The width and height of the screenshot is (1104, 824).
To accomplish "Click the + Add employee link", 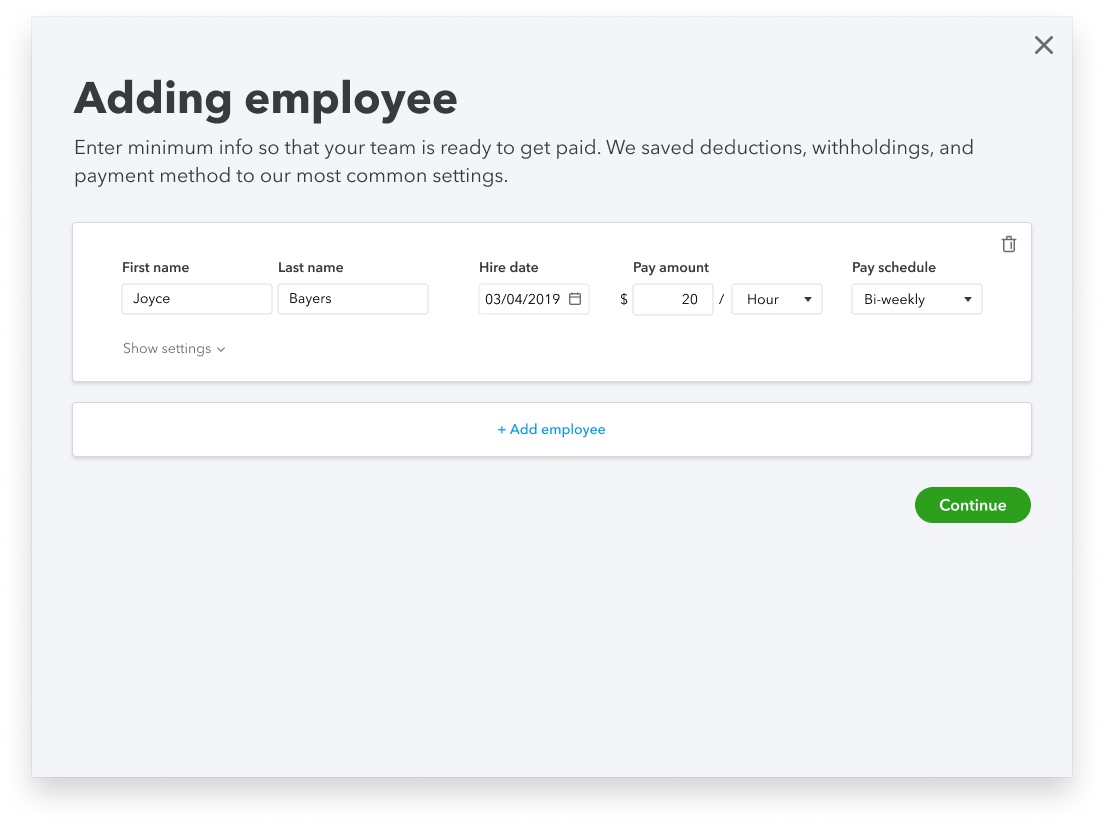I will pos(551,430).
